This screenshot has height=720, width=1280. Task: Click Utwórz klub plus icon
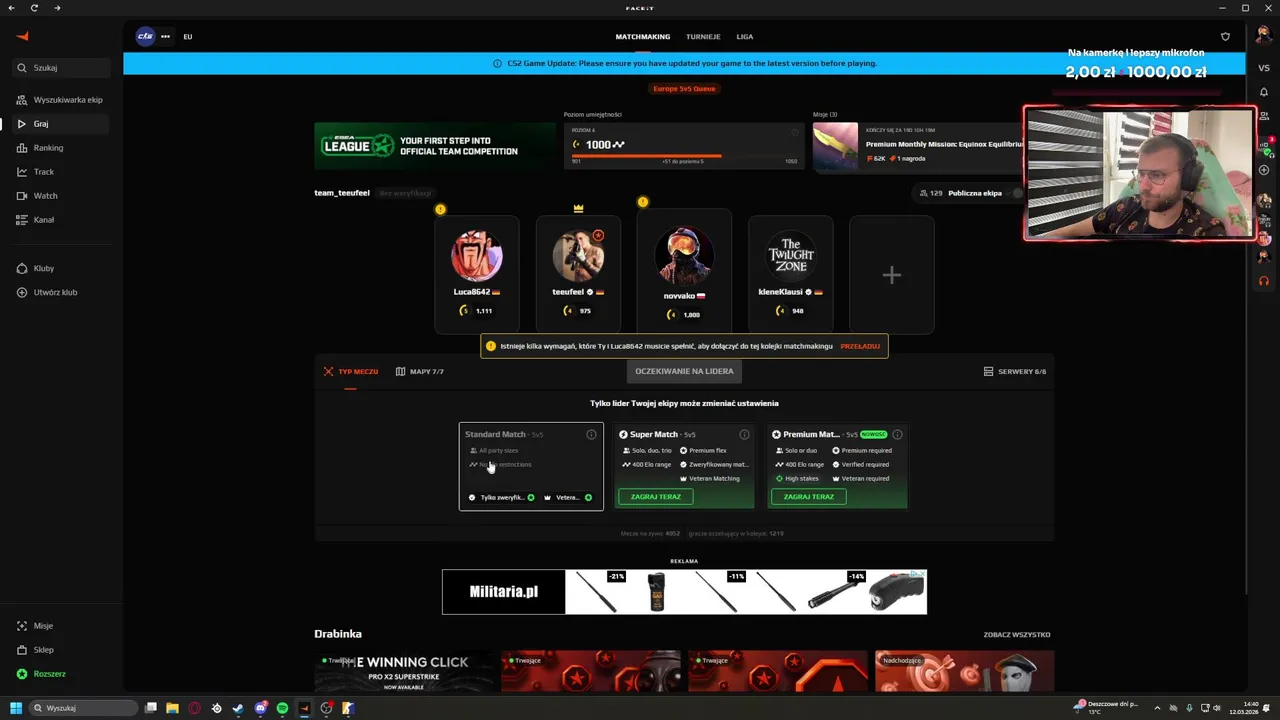(22, 292)
